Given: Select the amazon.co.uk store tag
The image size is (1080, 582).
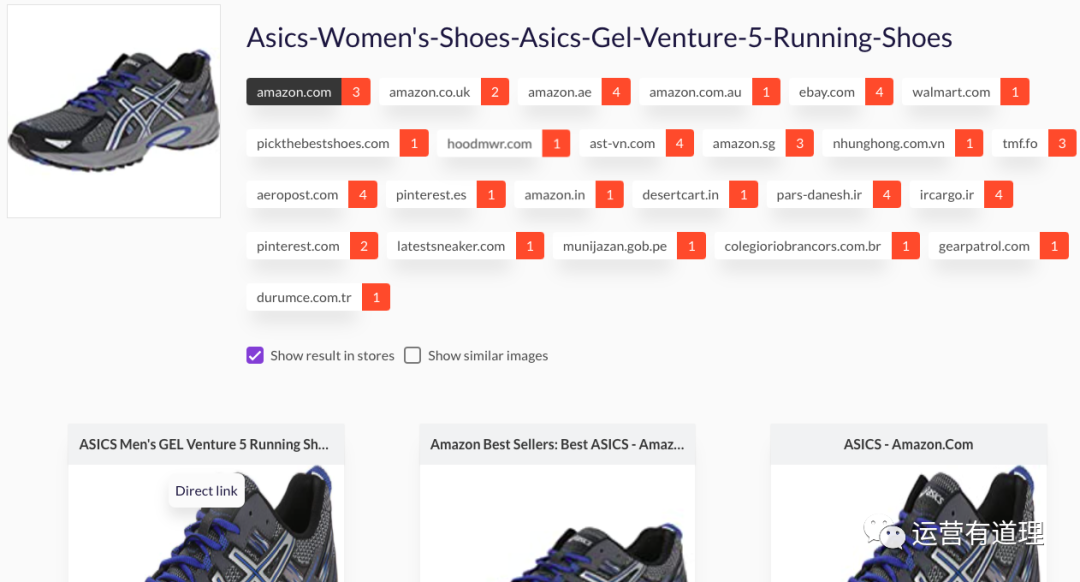Looking at the screenshot, I should point(429,92).
